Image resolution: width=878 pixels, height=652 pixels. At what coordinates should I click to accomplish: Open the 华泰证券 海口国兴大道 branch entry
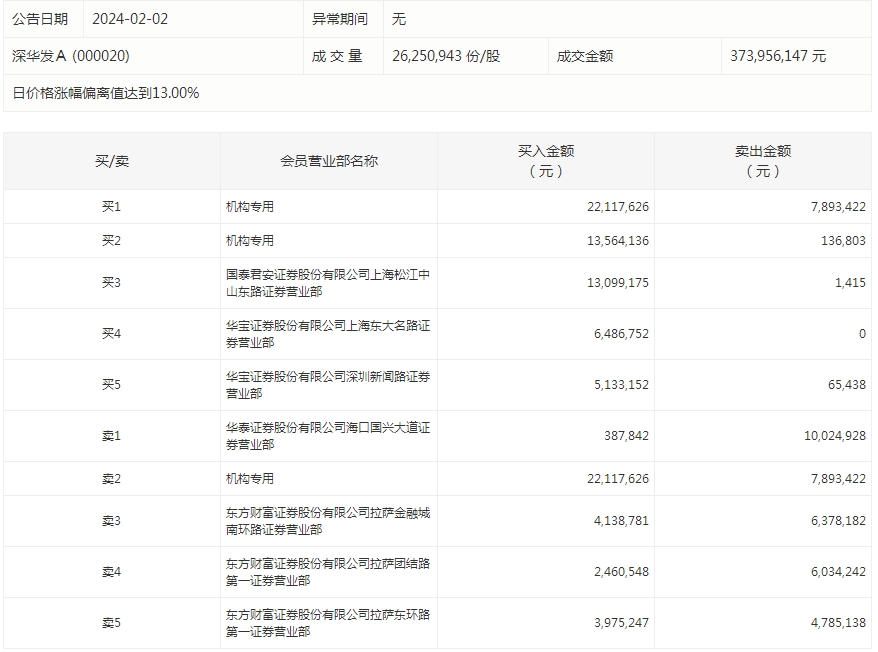(x=327, y=436)
